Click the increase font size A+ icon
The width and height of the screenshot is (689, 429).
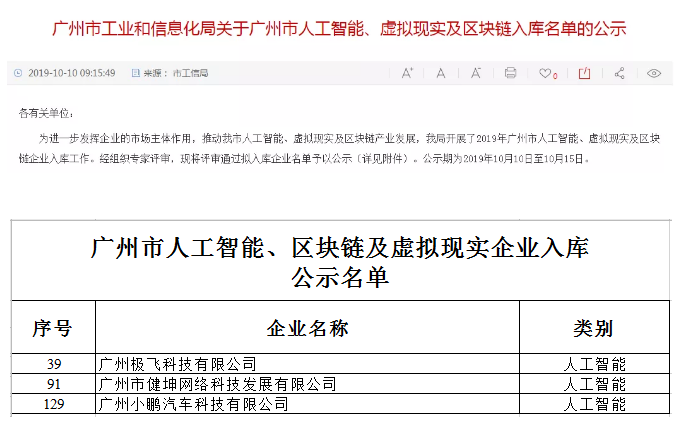[x=408, y=73]
